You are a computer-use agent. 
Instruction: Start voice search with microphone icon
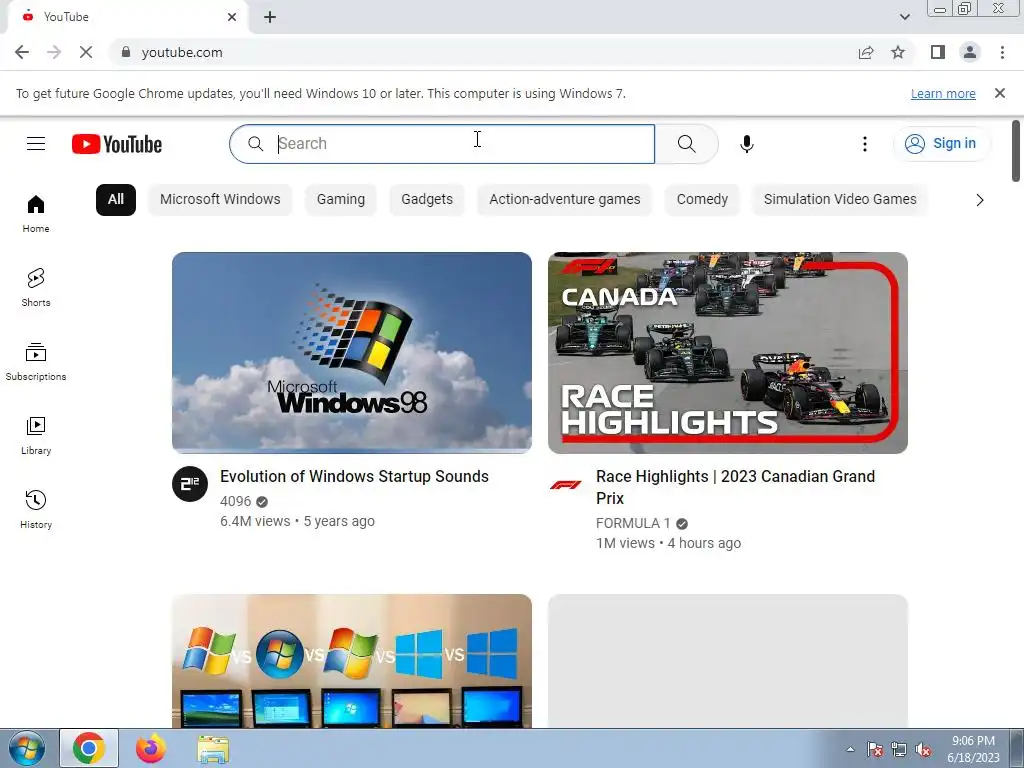[x=747, y=144]
